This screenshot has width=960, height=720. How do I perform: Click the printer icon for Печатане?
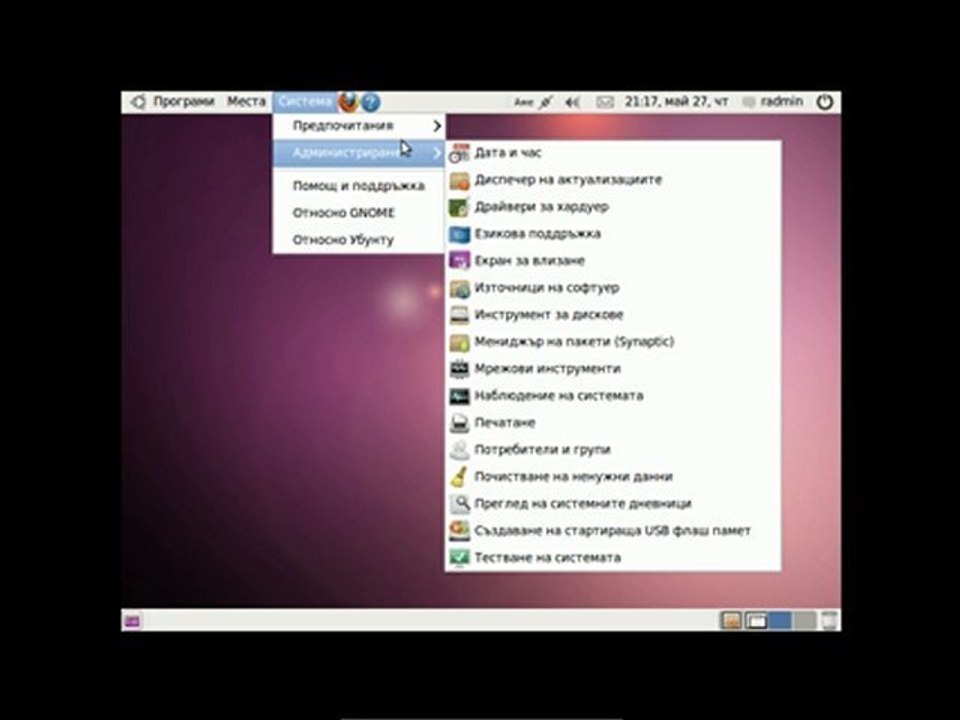[x=459, y=422]
